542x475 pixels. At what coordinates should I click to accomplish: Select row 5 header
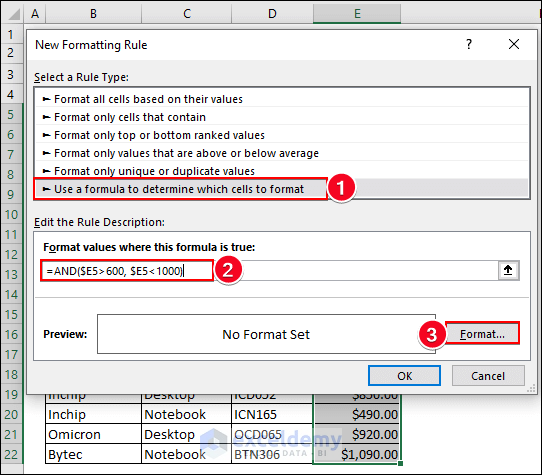11,114
